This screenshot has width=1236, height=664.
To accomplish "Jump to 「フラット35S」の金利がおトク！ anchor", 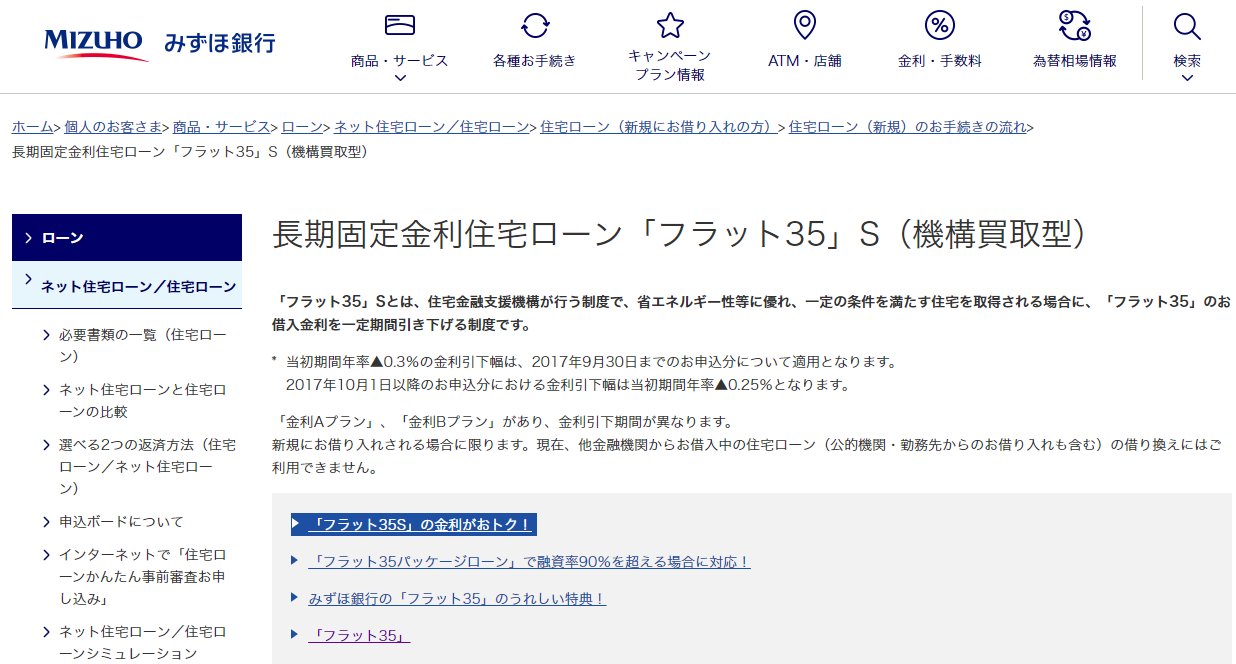I will coord(420,525).
